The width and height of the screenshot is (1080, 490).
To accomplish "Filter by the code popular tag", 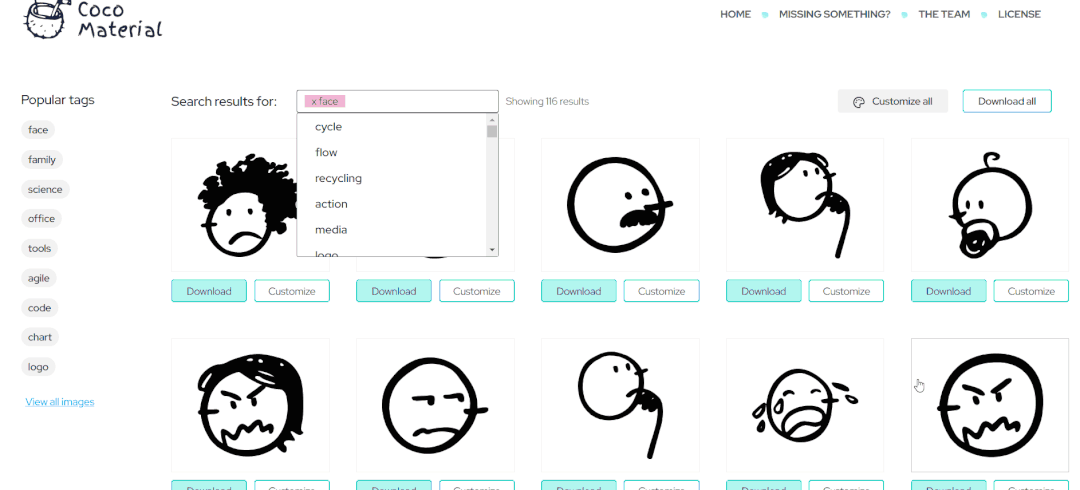I will tap(40, 307).
